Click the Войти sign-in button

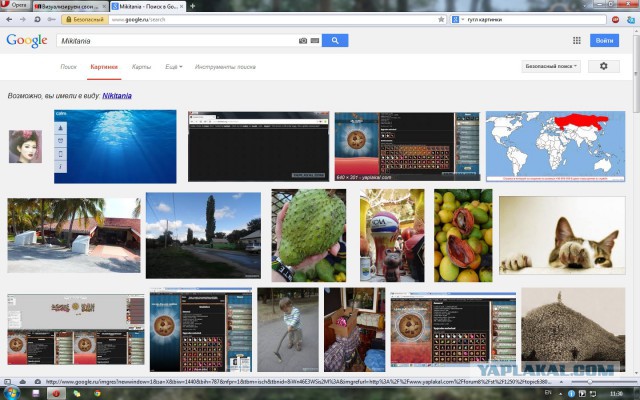pyautogui.click(x=604, y=40)
